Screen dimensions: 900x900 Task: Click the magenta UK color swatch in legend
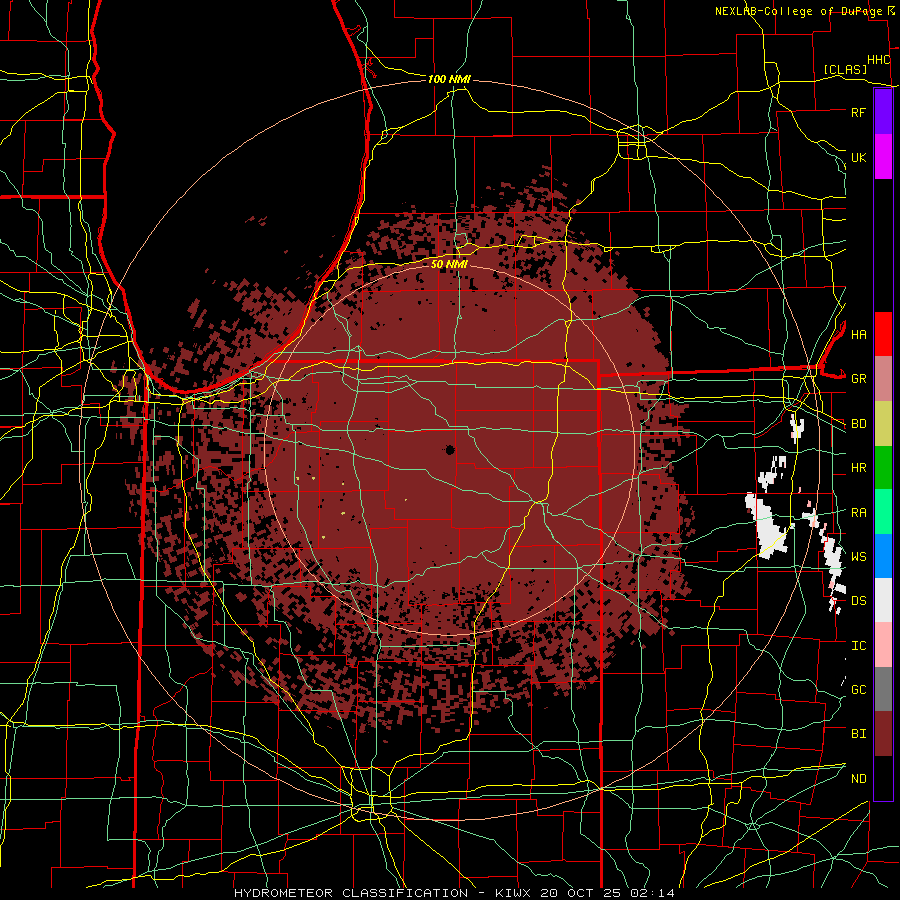click(x=883, y=157)
